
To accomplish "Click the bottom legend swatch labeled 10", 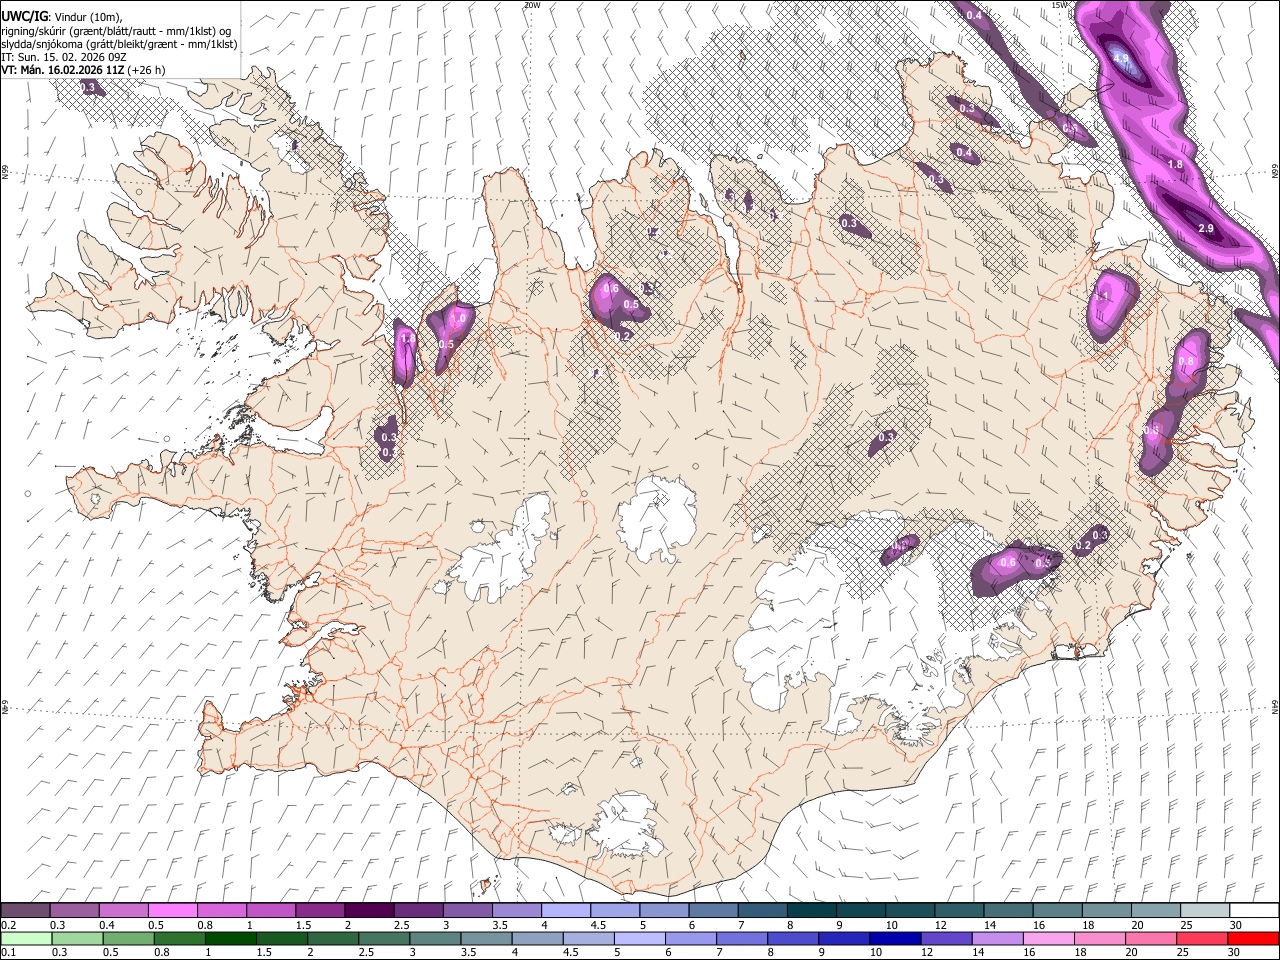I will 895,938.
